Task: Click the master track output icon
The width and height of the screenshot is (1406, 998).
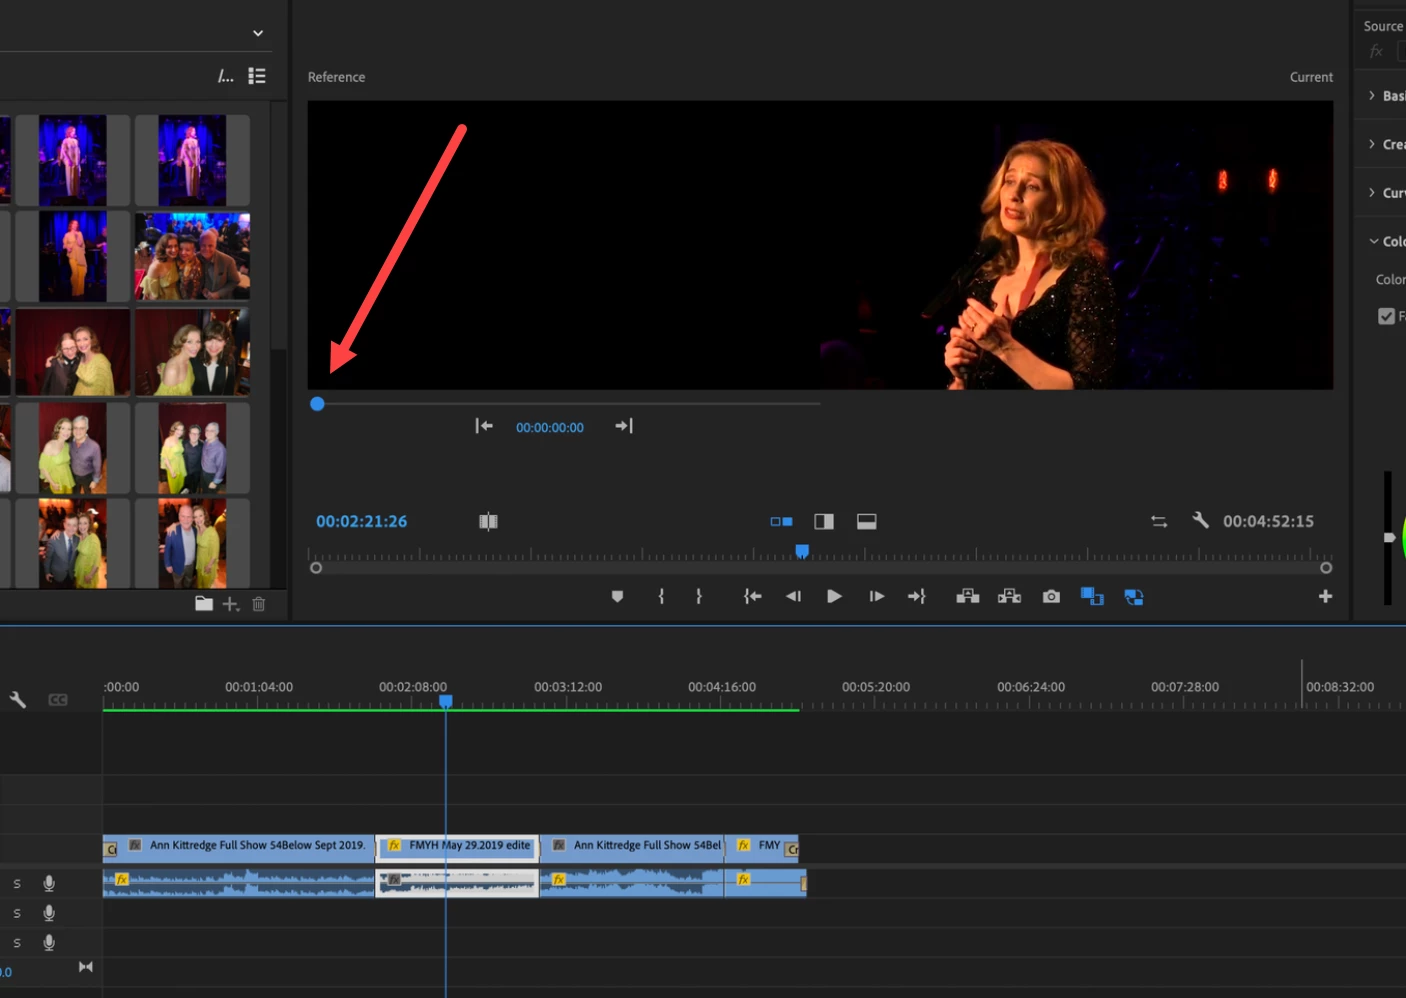Action: pos(86,967)
